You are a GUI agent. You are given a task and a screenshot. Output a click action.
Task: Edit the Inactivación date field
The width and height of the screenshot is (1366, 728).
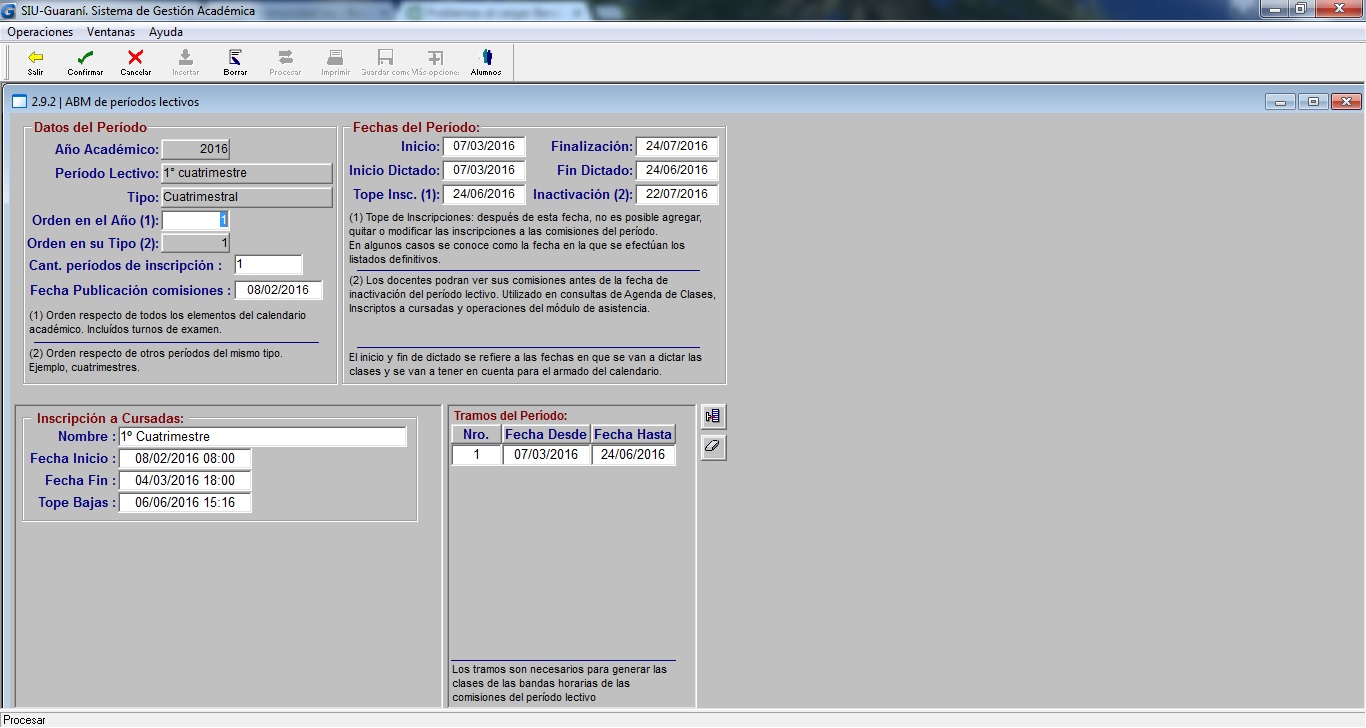[677, 194]
